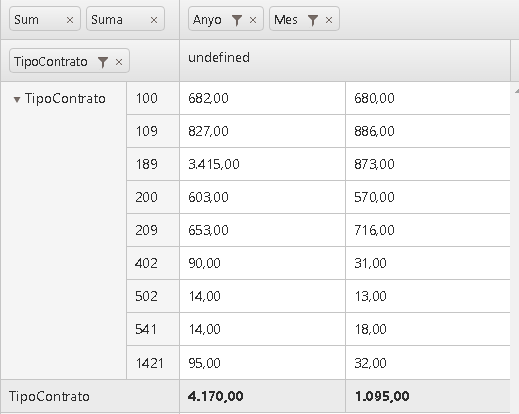
Task: Open the Anyo filter funnel
Action: (x=237, y=20)
